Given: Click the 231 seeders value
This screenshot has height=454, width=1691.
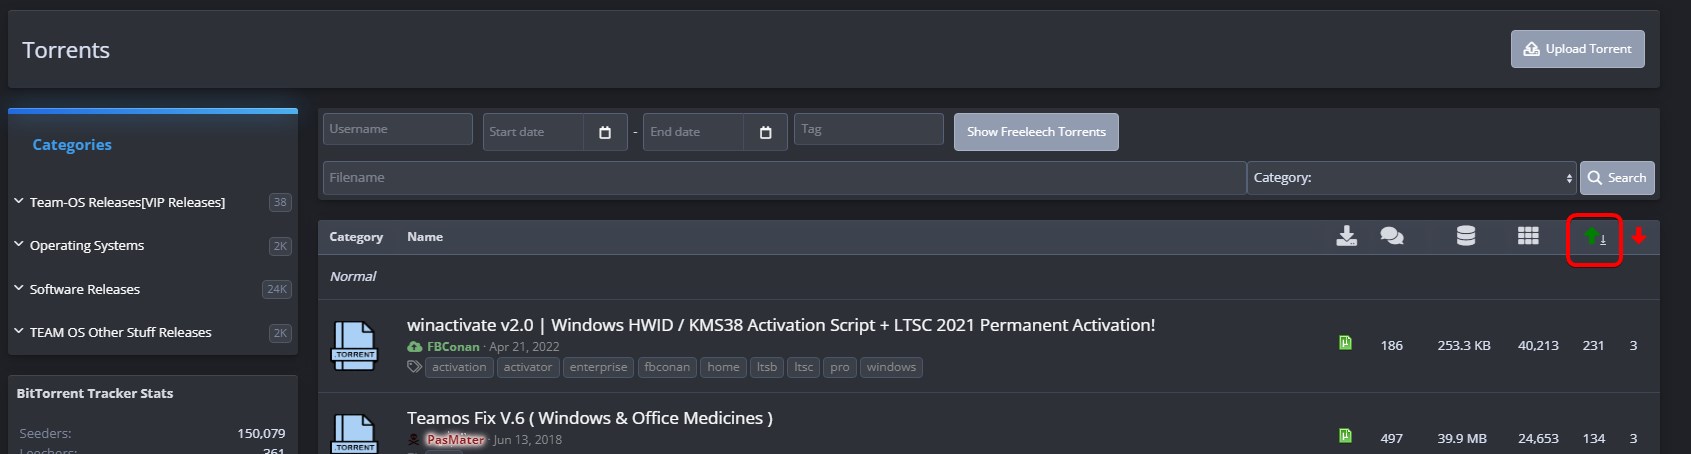Looking at the screenshot, I should tap(1593, 345).
